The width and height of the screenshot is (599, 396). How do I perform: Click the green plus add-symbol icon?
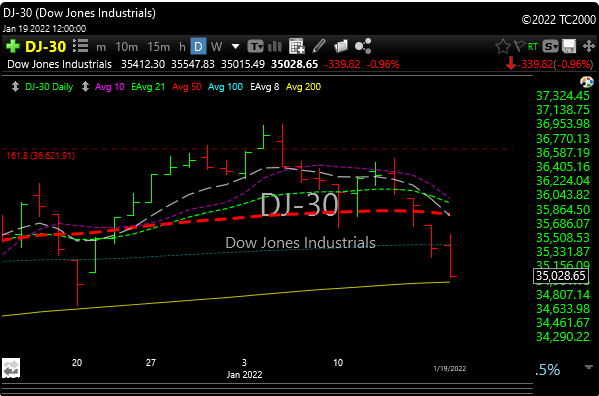[x=13, y=47]
